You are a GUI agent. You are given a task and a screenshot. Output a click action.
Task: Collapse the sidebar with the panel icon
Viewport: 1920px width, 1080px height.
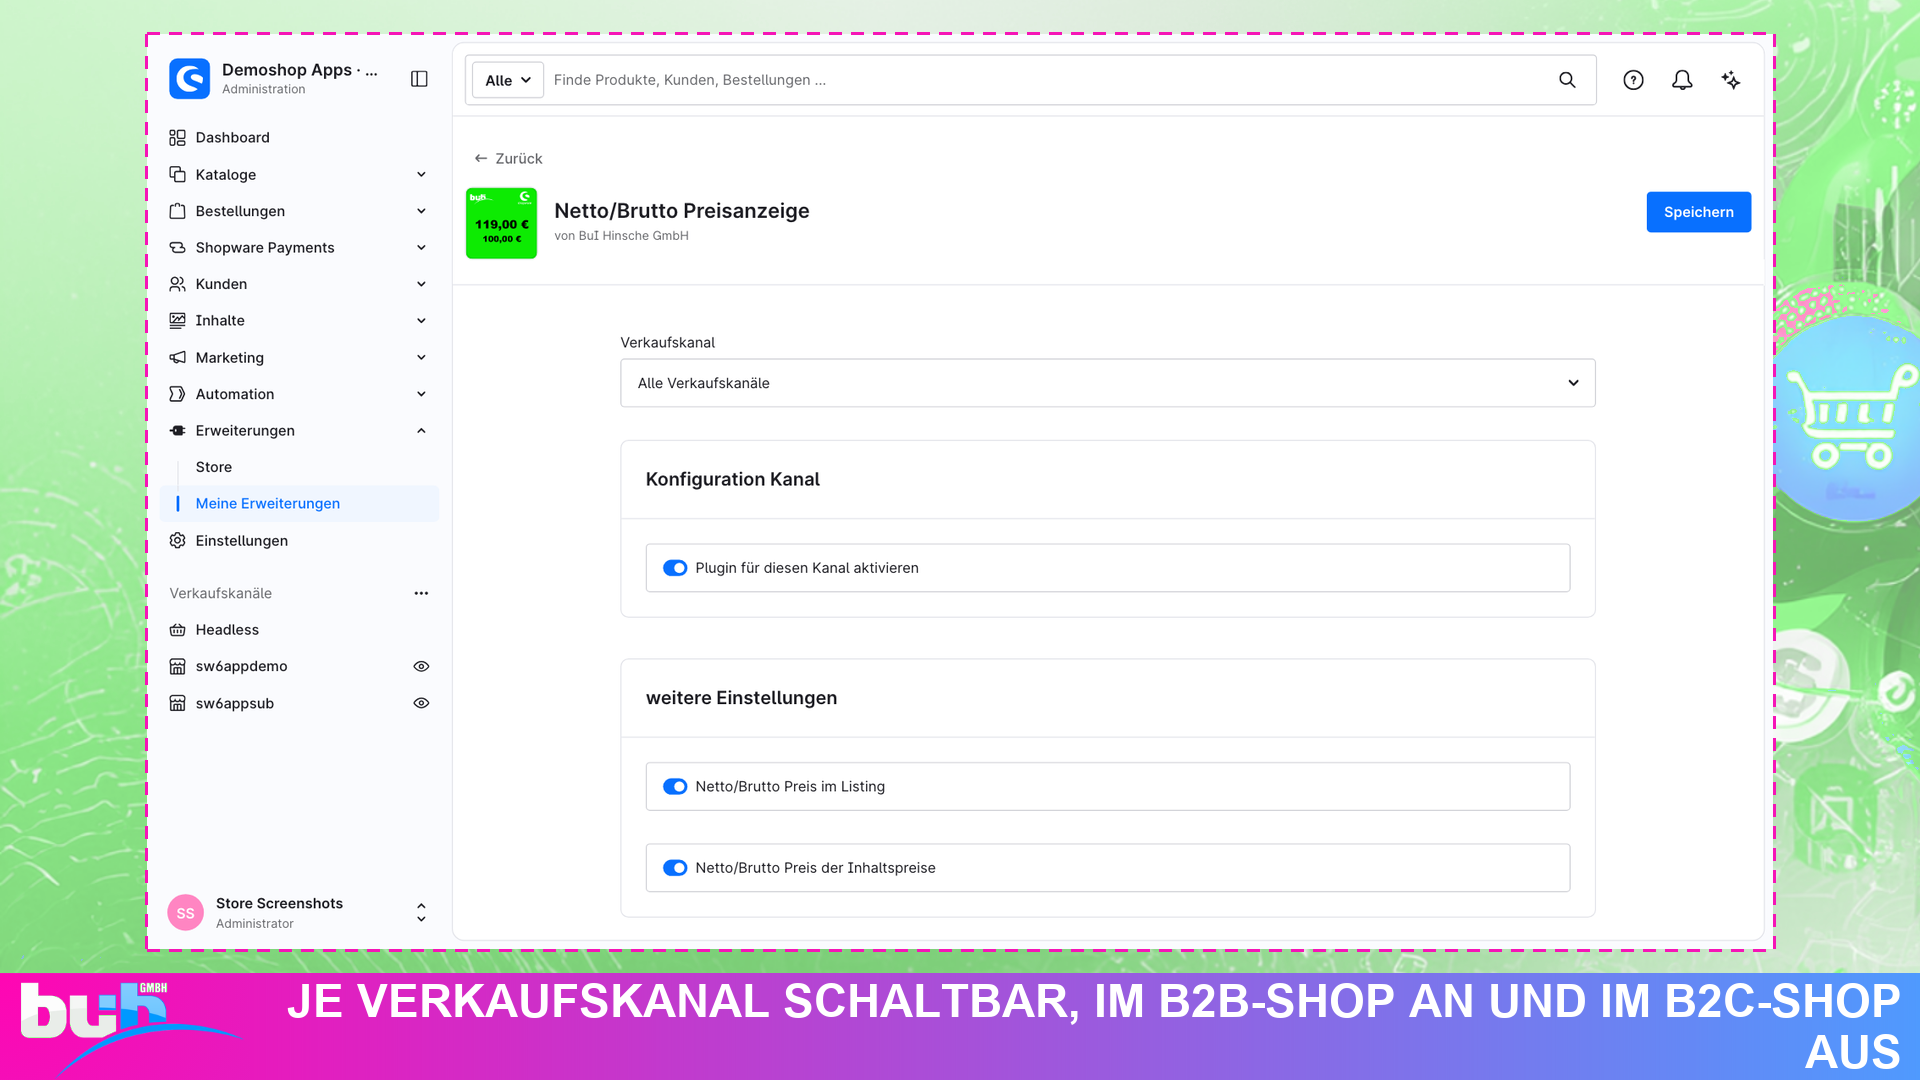coord(419,79)
